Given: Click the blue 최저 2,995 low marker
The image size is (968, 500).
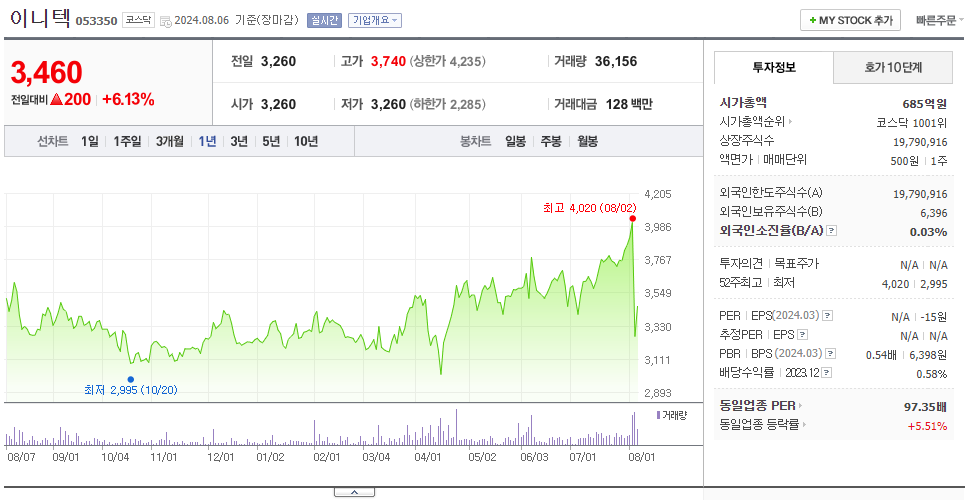Looking at the screenshot, I should click(130, 380).
